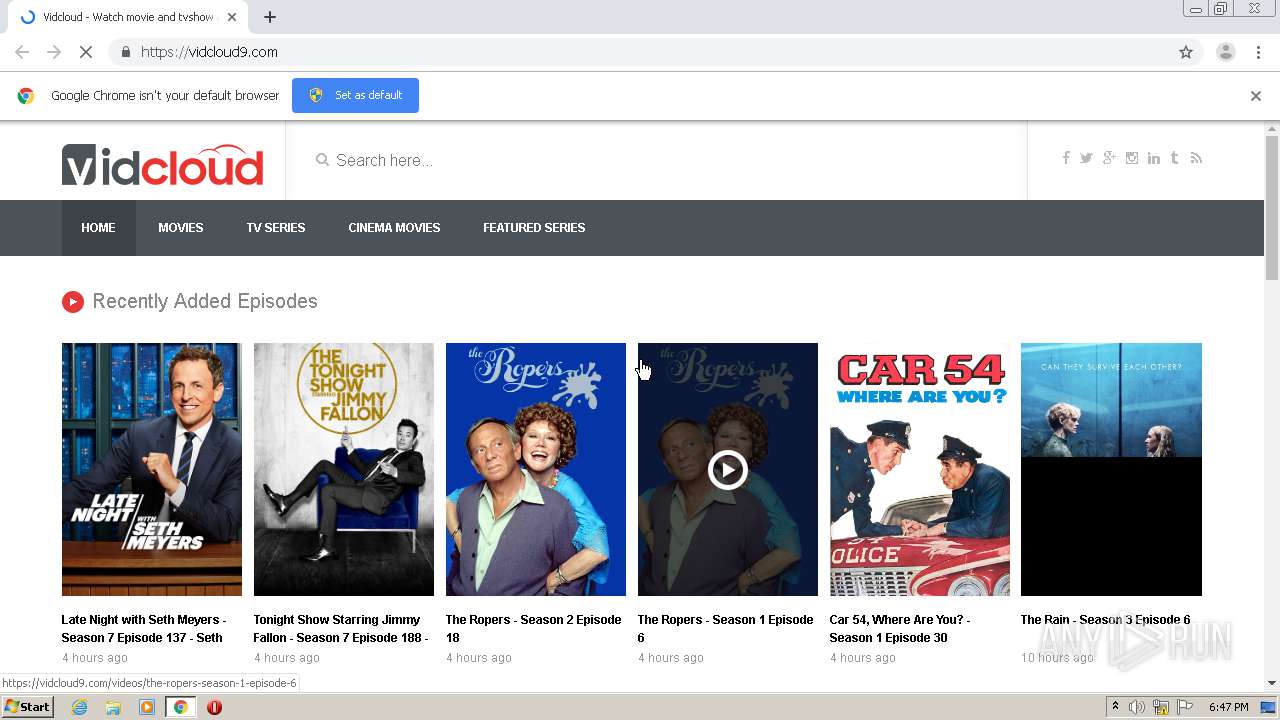Click the LinkedIn social icon

[x=1154, y=158]
